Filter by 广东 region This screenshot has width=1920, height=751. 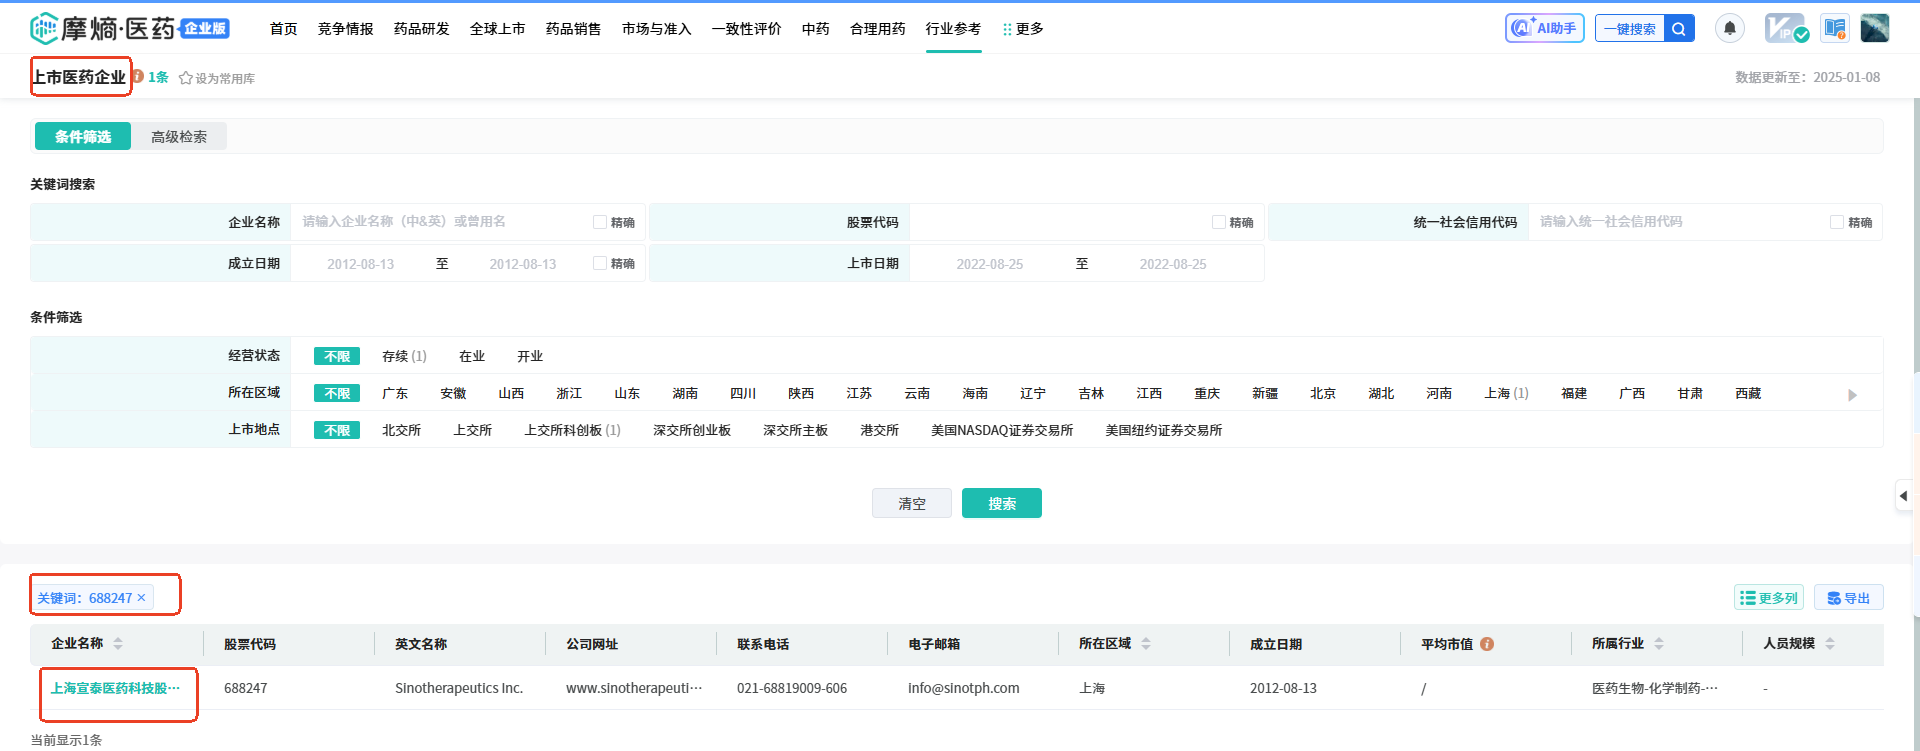pyautogui.click(x=395, y=393)
